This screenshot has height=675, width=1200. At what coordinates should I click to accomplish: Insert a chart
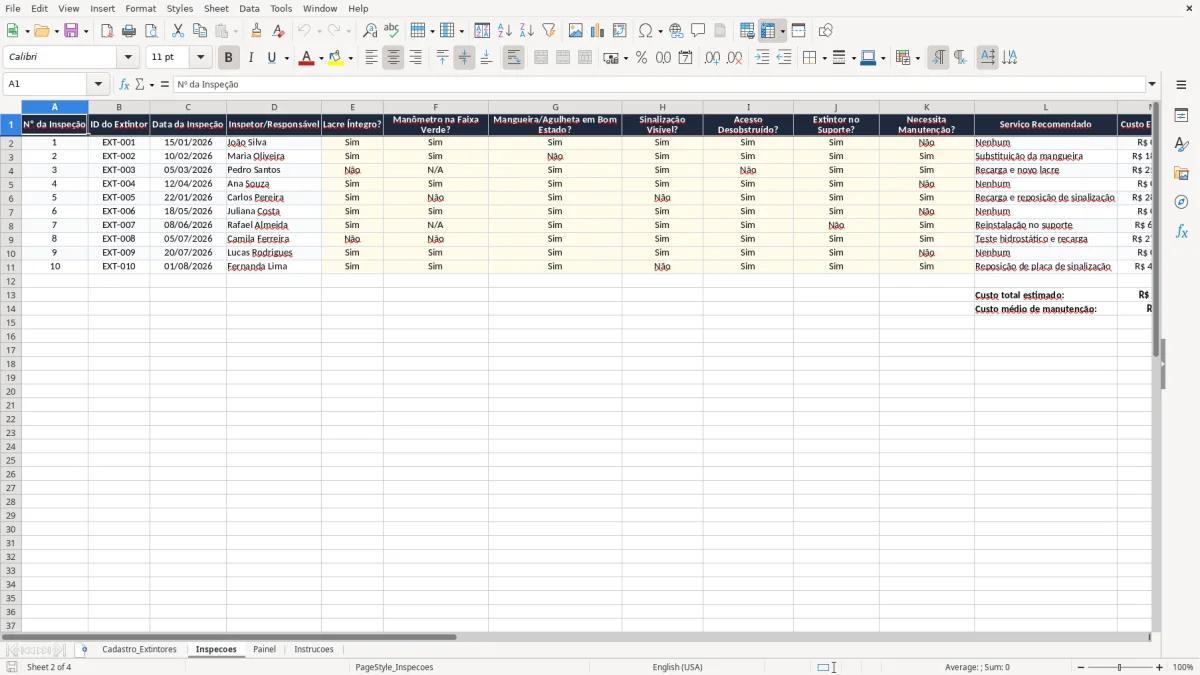(598, 31)
